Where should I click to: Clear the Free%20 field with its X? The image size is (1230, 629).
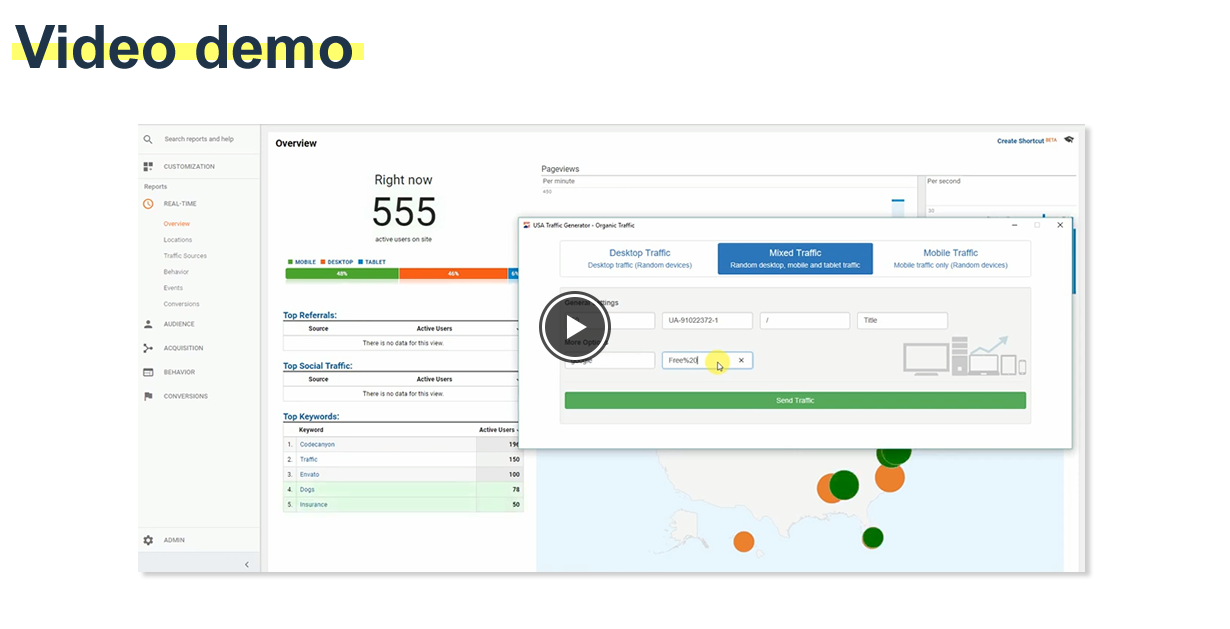tap(741, 360)
